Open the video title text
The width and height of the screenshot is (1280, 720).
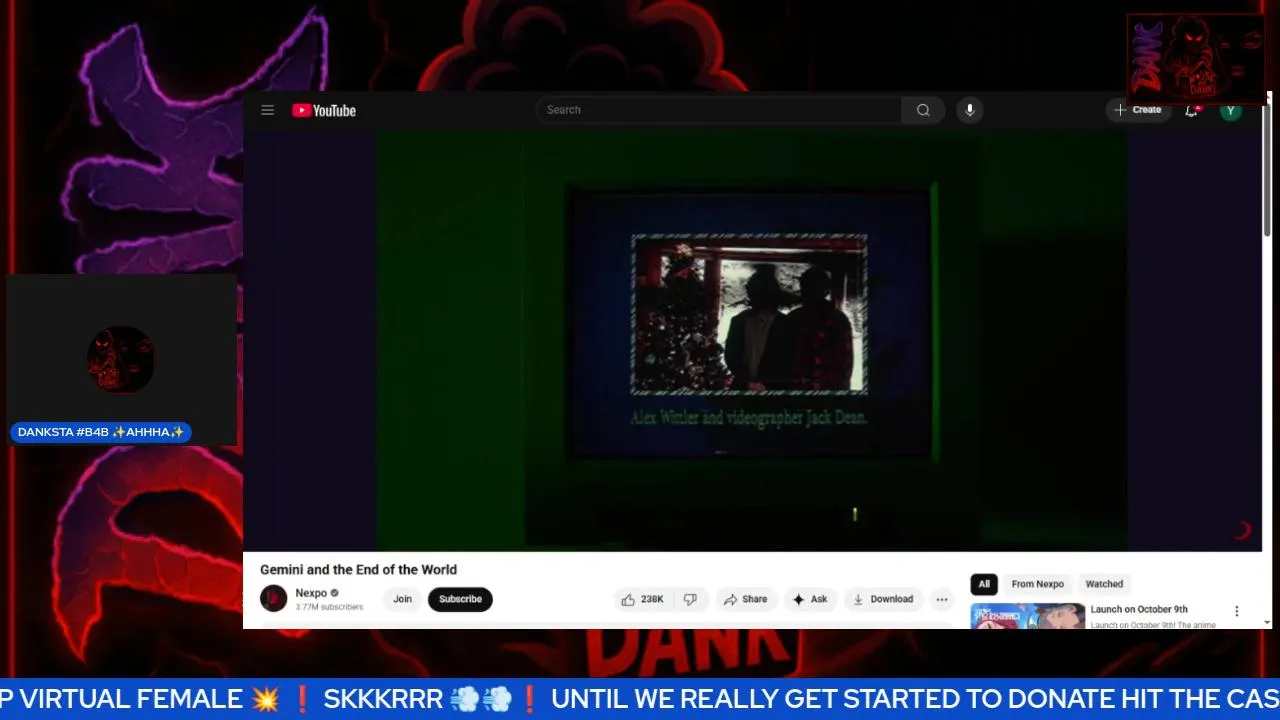358,569
